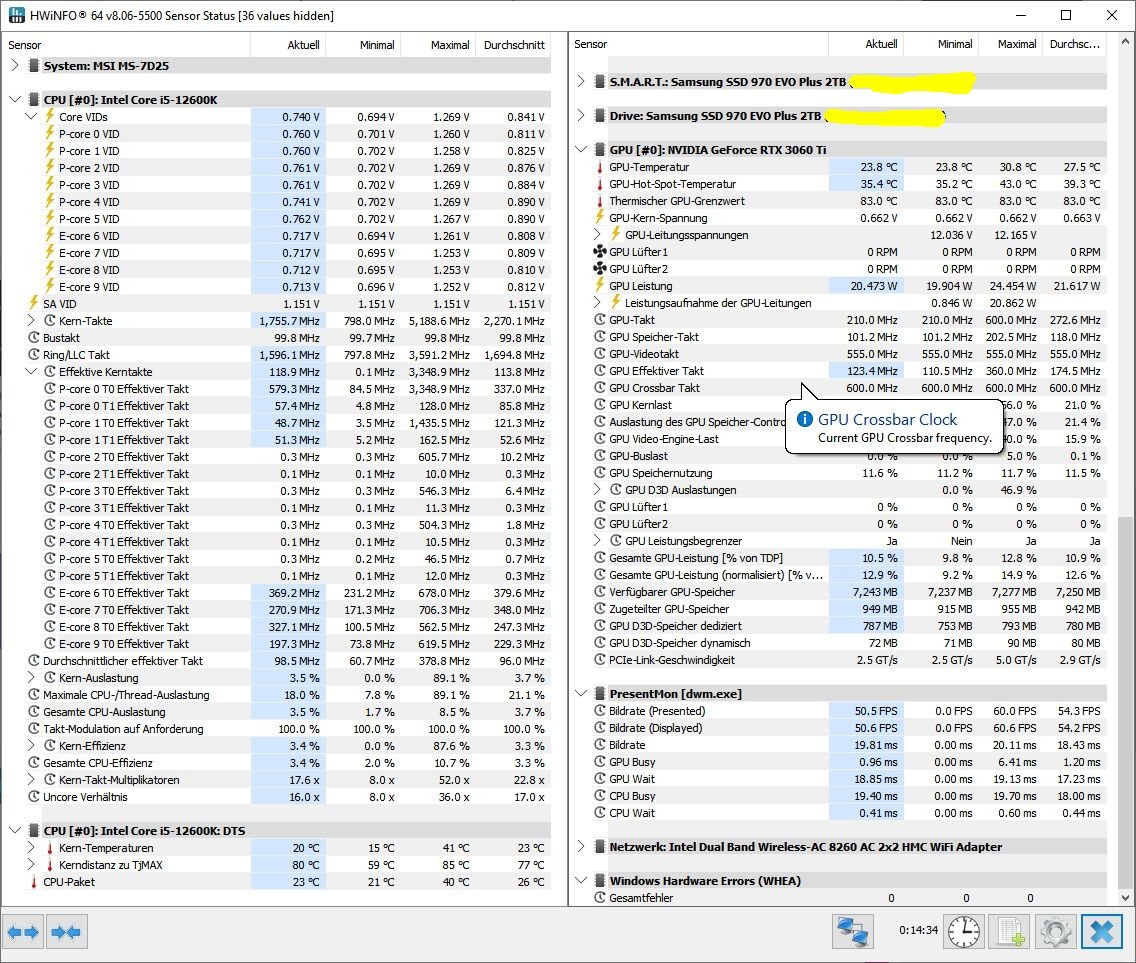Click the log file add icon

tap(1010, 932)
